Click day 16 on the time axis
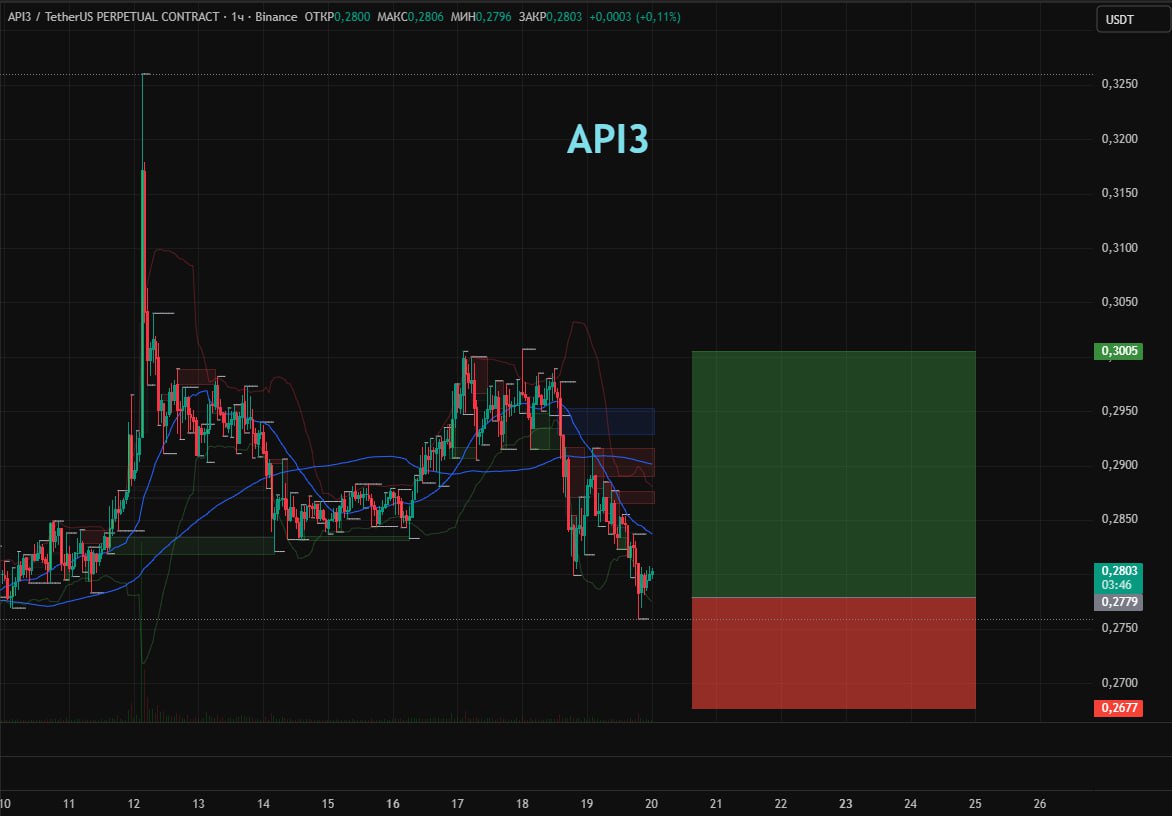Viewport: 1172px width, 816px height. coord(392,804)
